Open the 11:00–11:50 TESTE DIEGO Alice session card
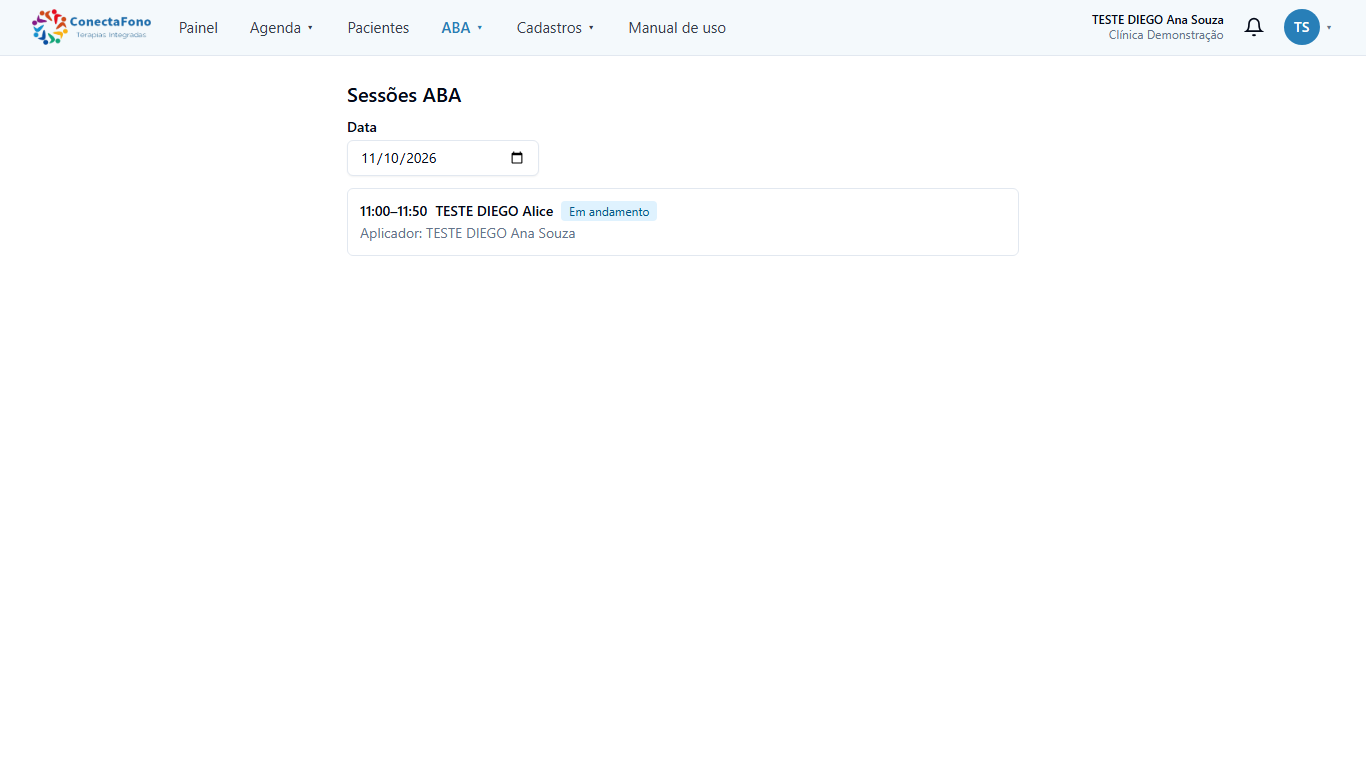Image resolution: width=1366 pixels, height=768 pixels. 683,222
